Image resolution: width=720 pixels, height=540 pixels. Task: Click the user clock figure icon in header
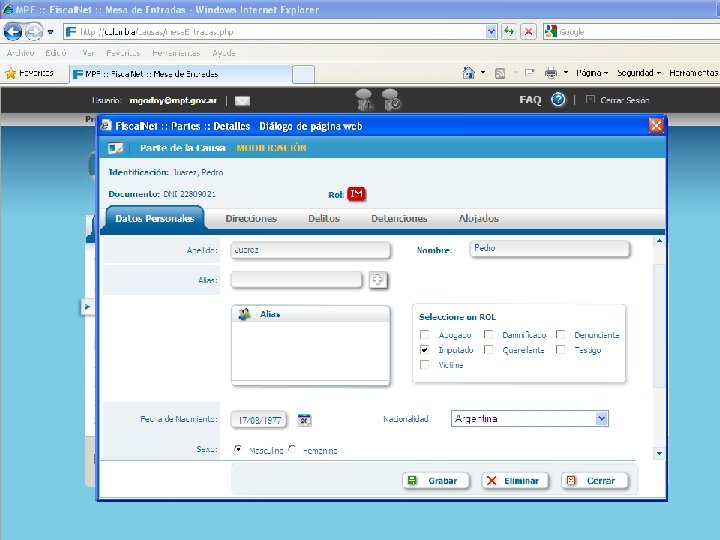click(x=391, y=100)
